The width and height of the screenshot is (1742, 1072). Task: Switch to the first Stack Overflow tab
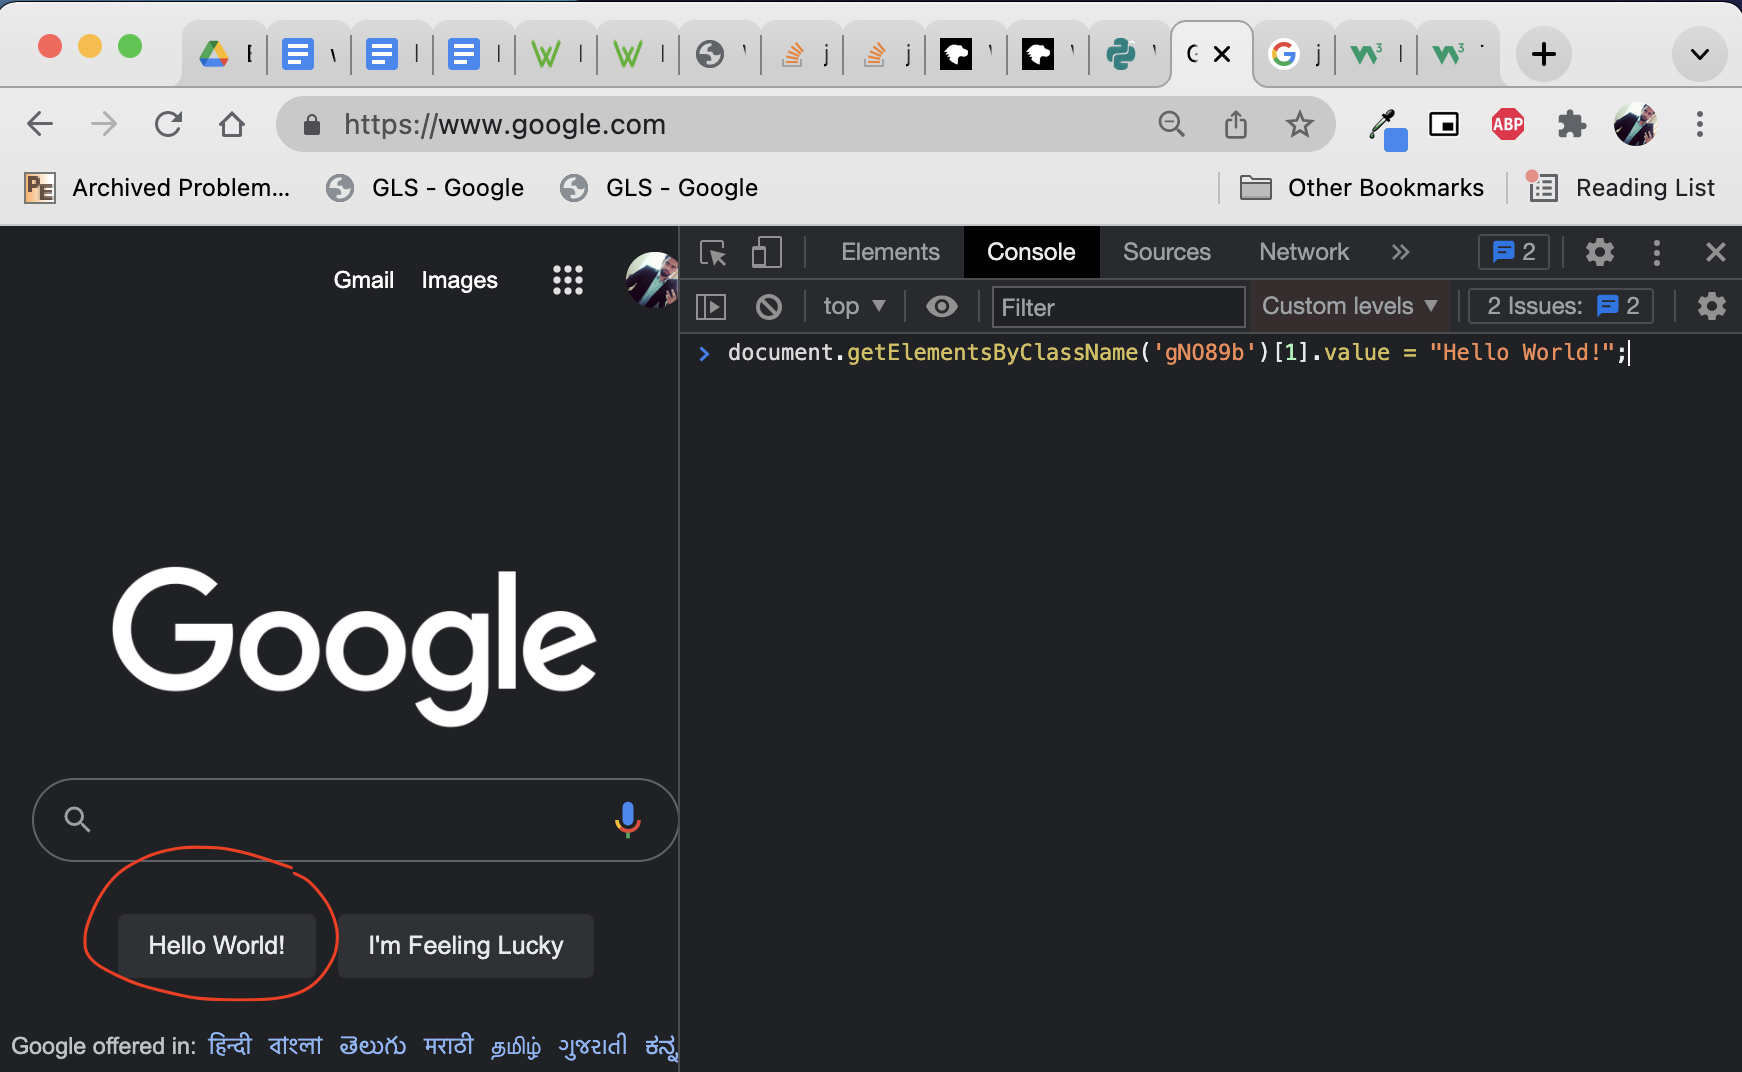coord(802,54)
